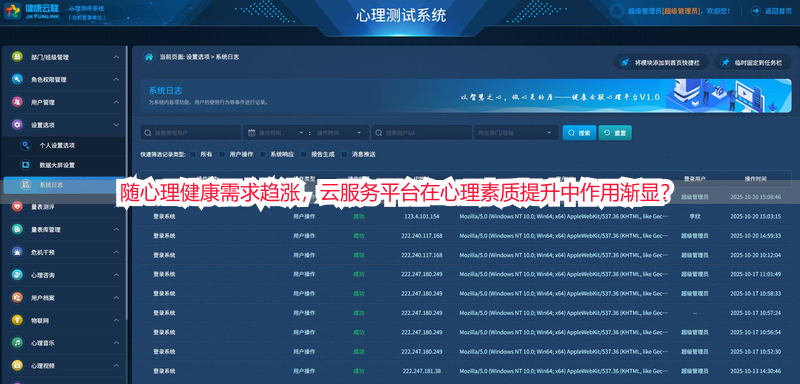
Task: Click the rocket icon for 首页快捷栏
Action: (624, 62)
